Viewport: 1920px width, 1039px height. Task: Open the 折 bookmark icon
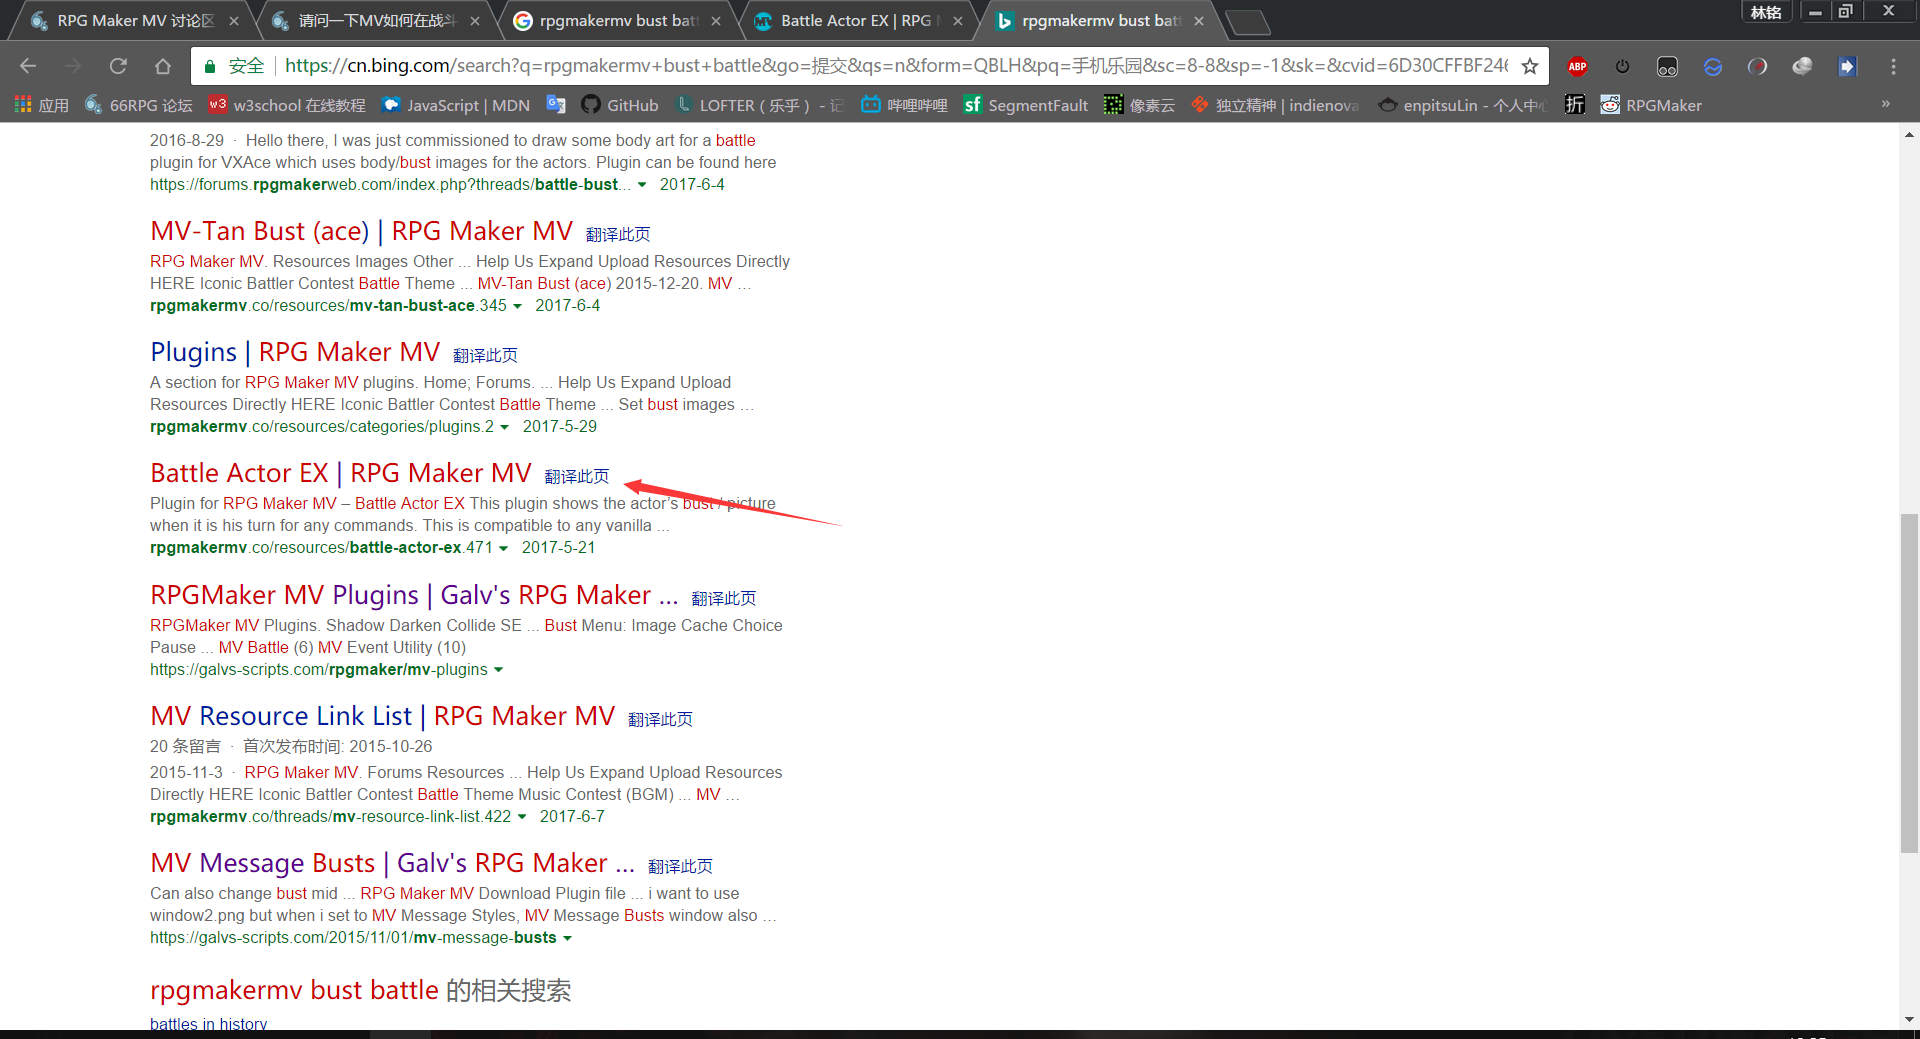pyautogui.click(x=1575, y=105)
